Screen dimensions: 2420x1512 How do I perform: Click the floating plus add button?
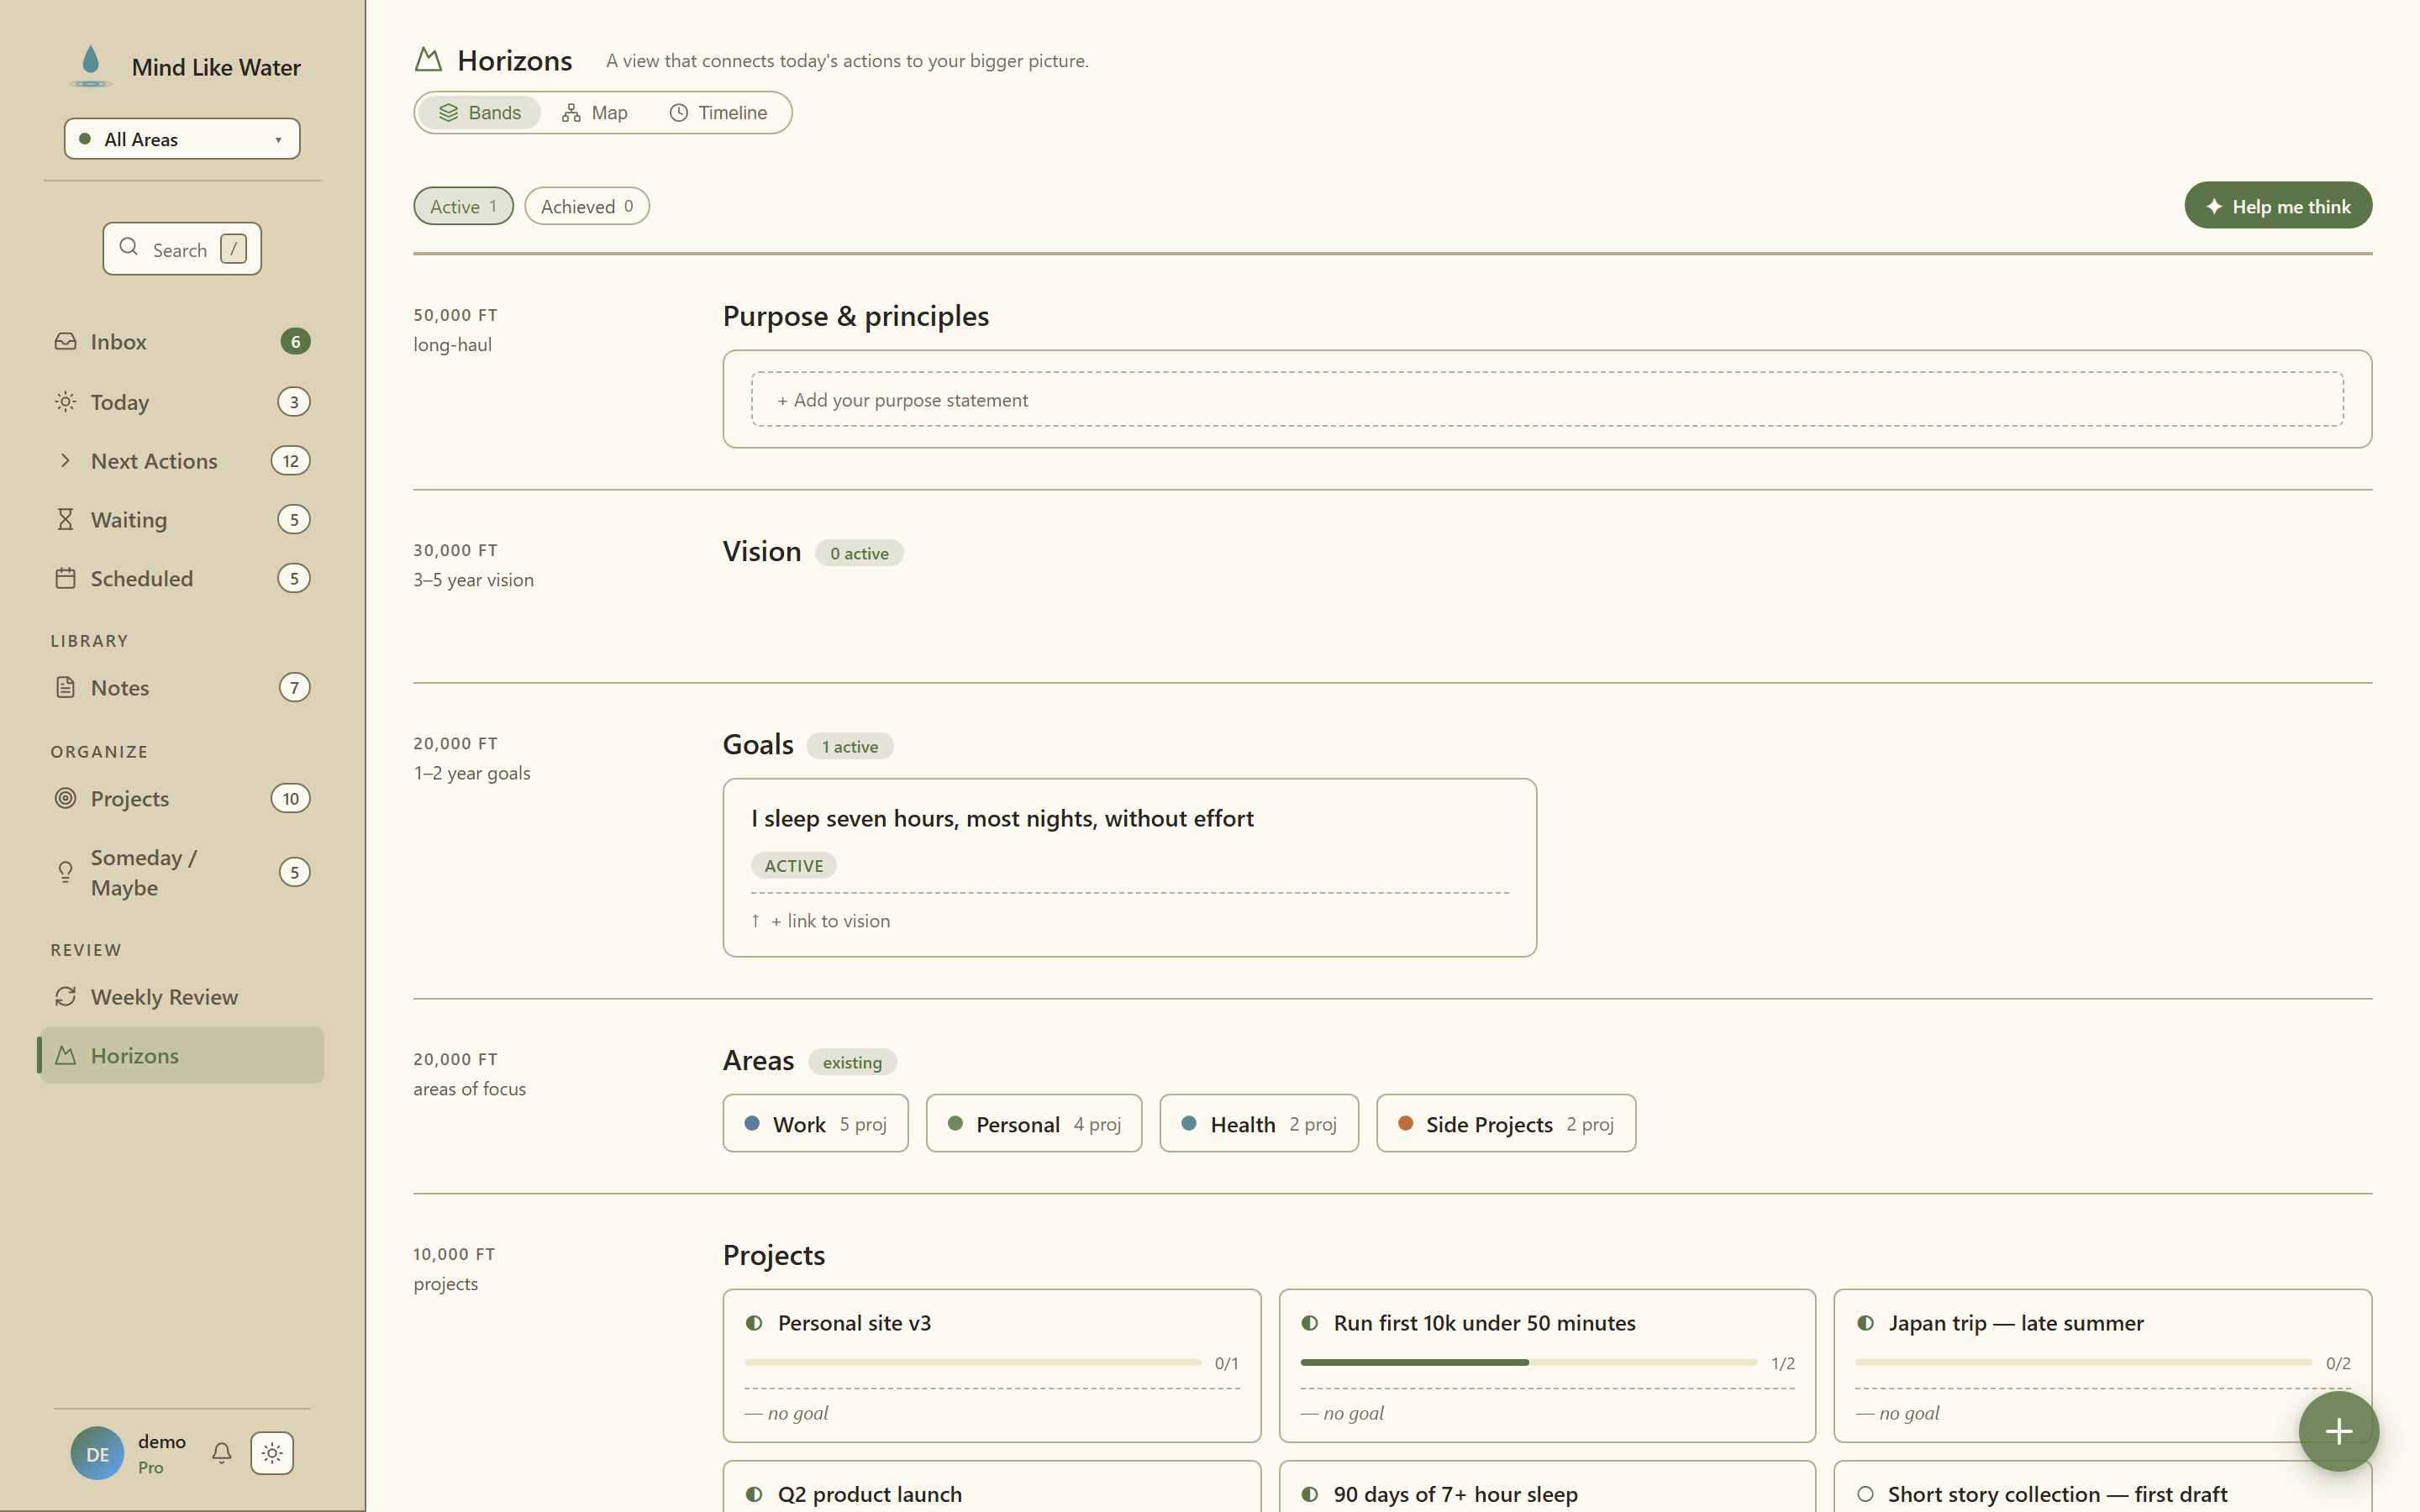pos(2338,1431)
